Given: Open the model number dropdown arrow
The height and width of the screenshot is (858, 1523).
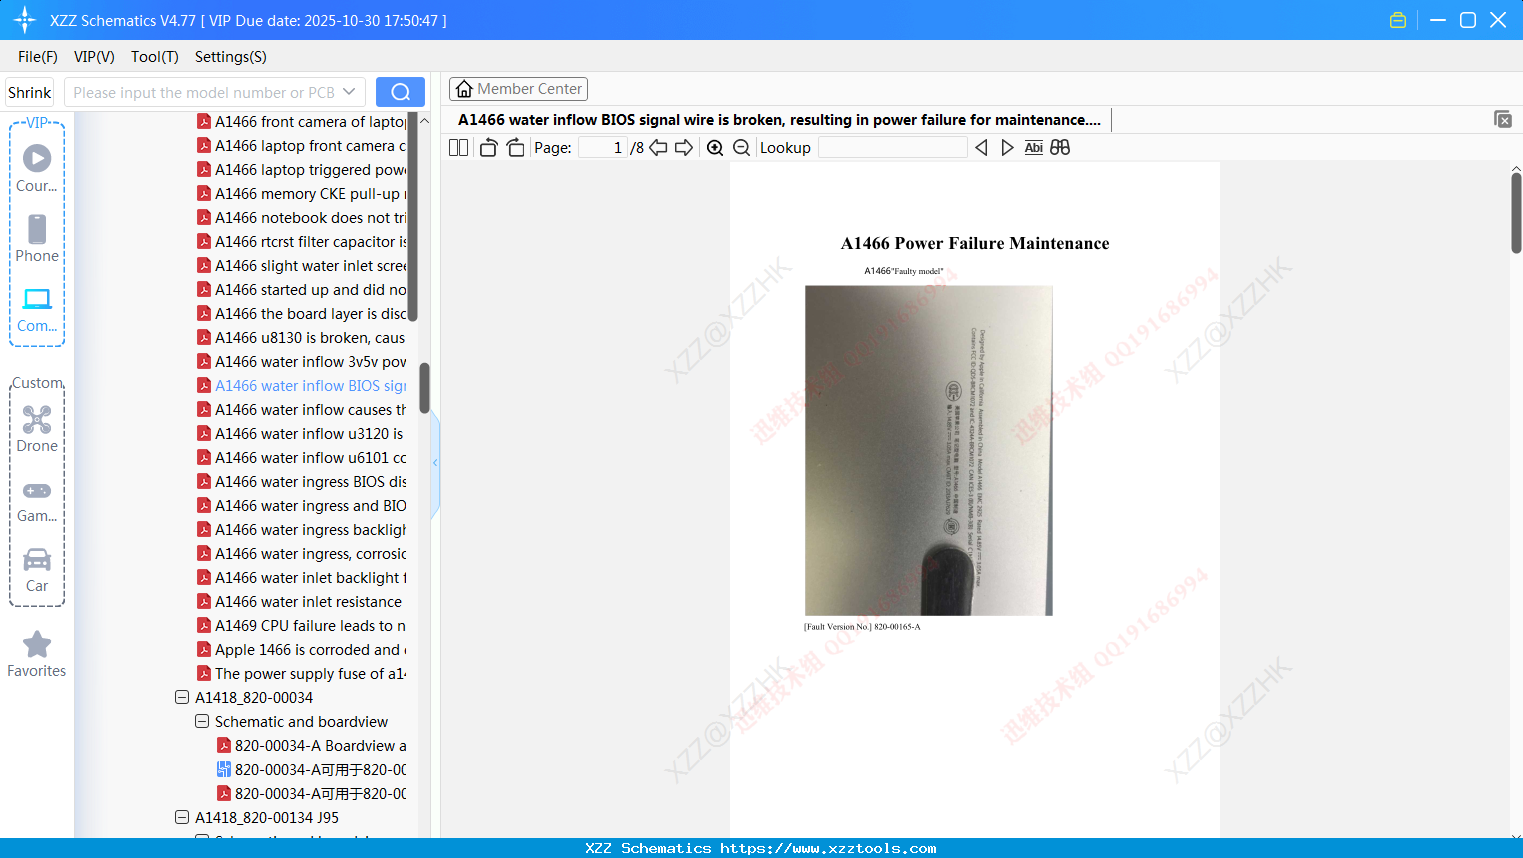Looking at the screenshot, I should (x=349, y=92).
